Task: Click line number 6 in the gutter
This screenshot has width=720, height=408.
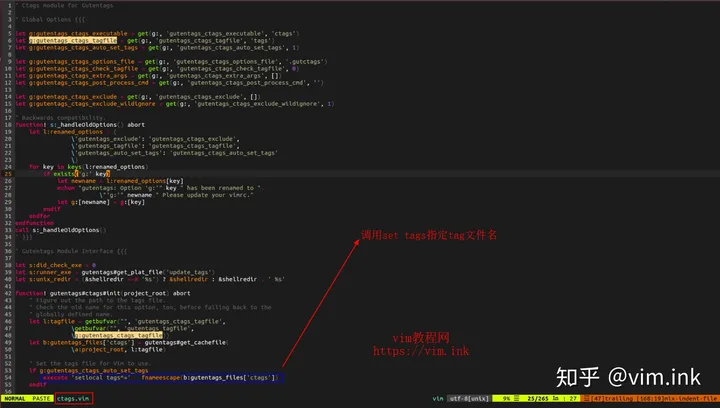Action: (10, 40)
